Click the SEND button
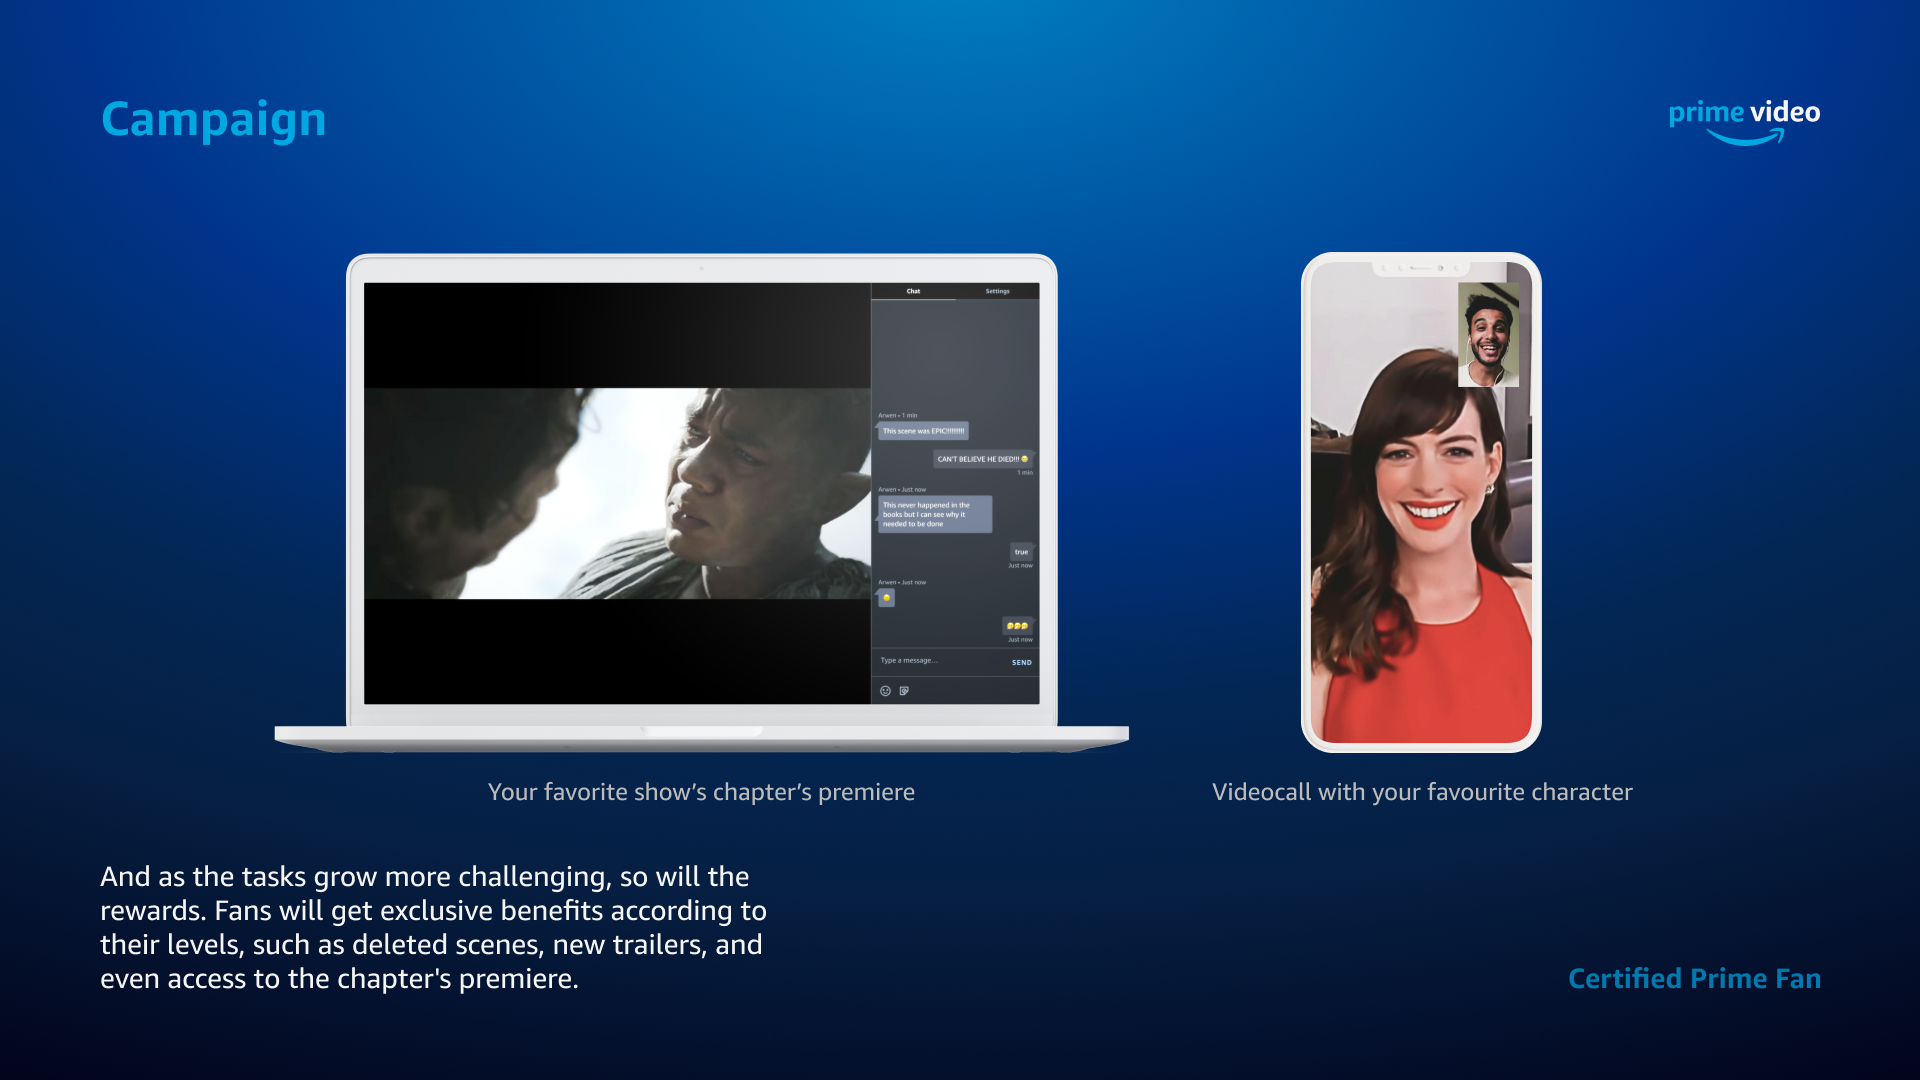 1021,662
